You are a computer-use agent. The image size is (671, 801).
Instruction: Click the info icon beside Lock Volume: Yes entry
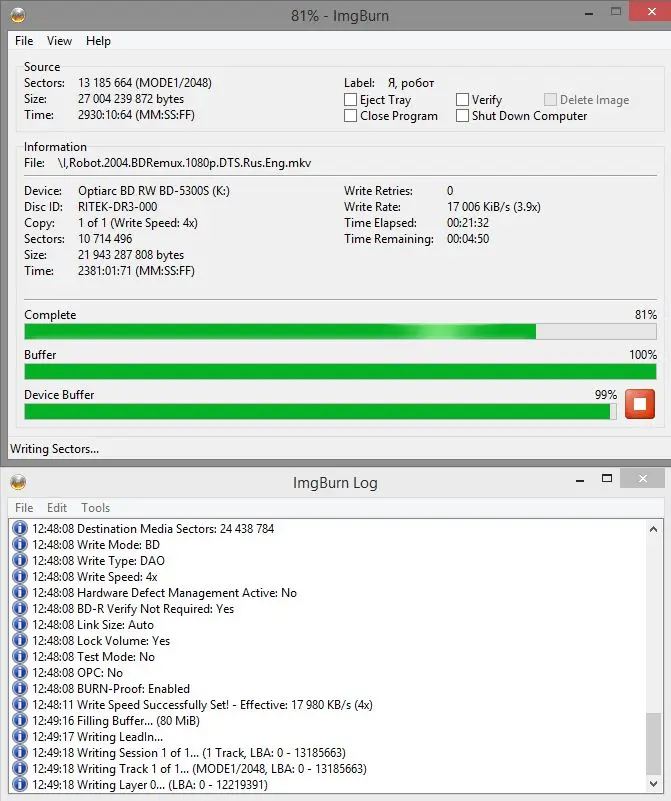pos(19,641)
